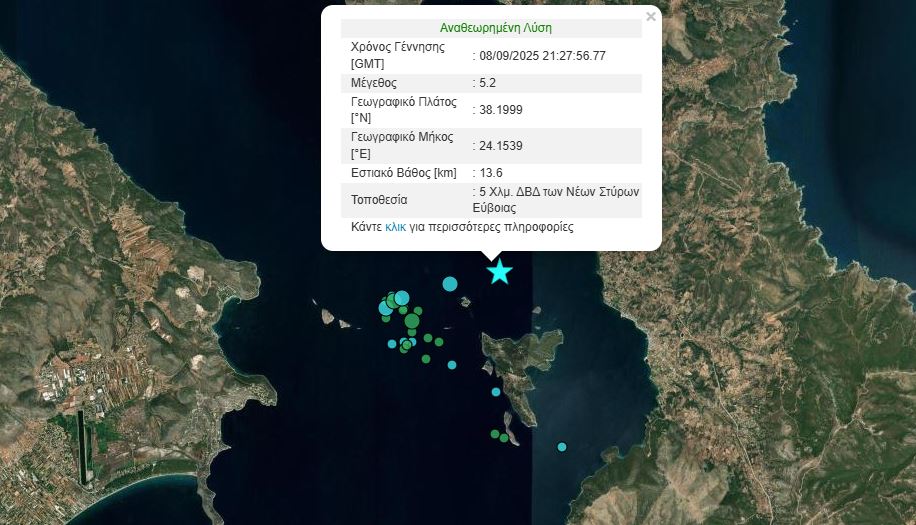Viewport: 916px width, 525px height.
Task: Click the lone cyan circle south of the cluster
Action: (452, 365)
